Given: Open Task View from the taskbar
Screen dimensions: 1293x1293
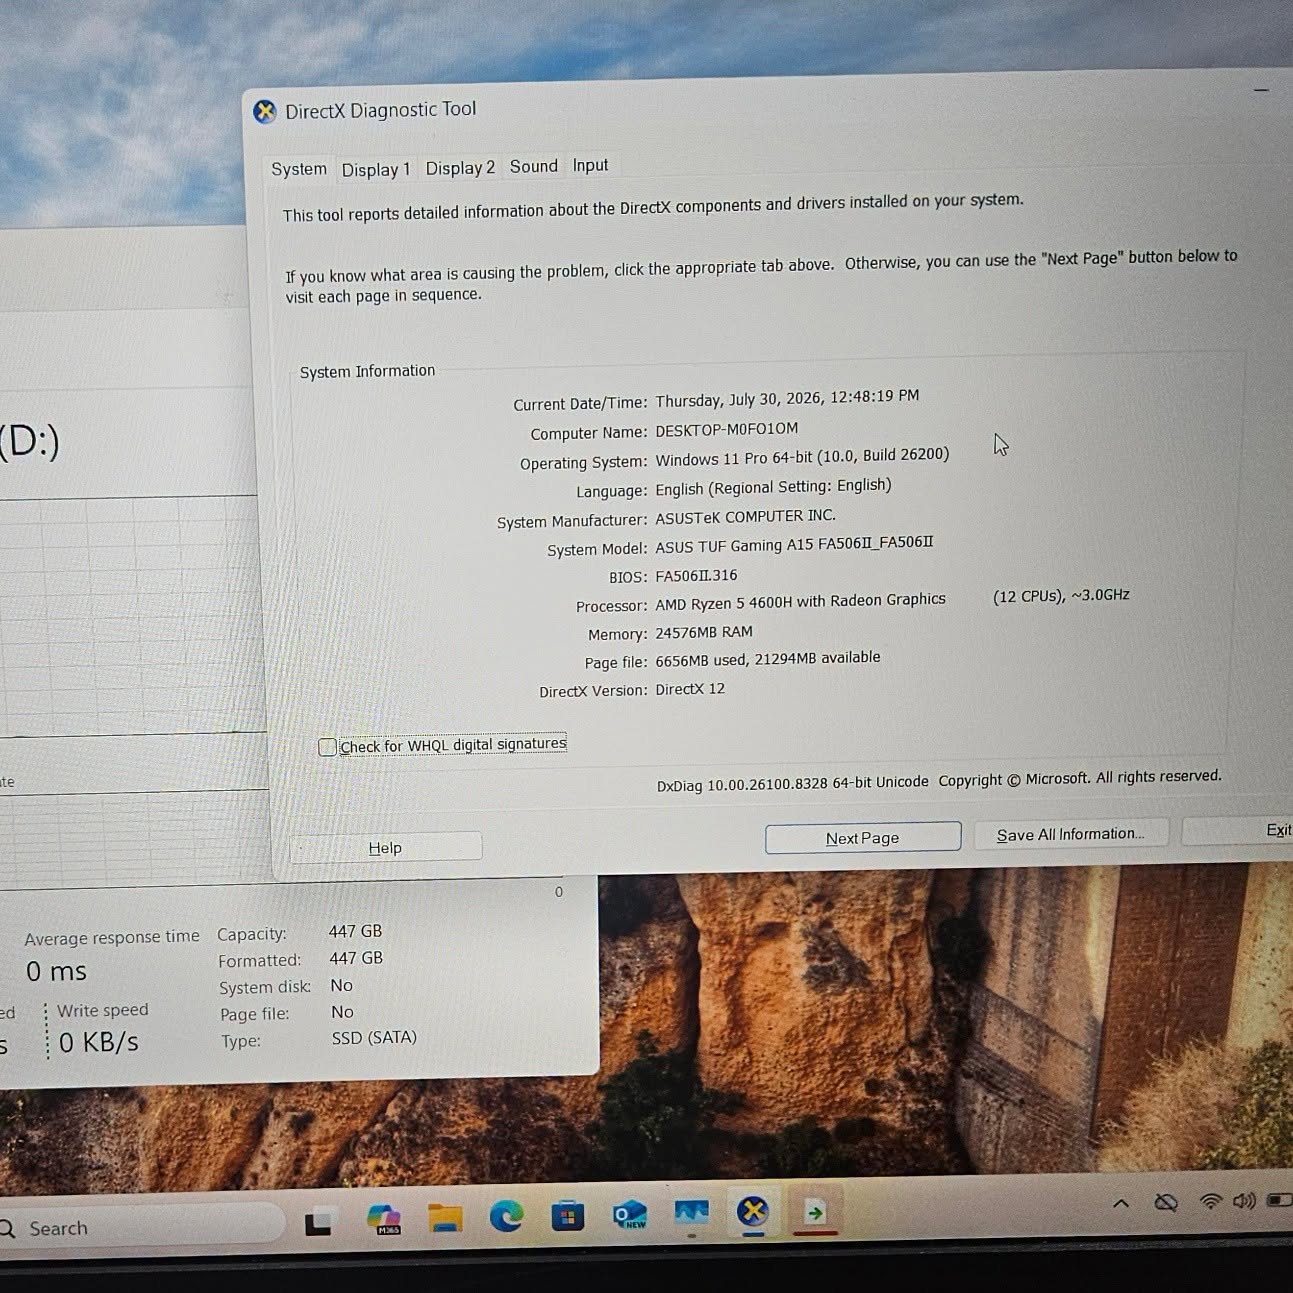Looking at the screenshot, I should point(318,1222).
